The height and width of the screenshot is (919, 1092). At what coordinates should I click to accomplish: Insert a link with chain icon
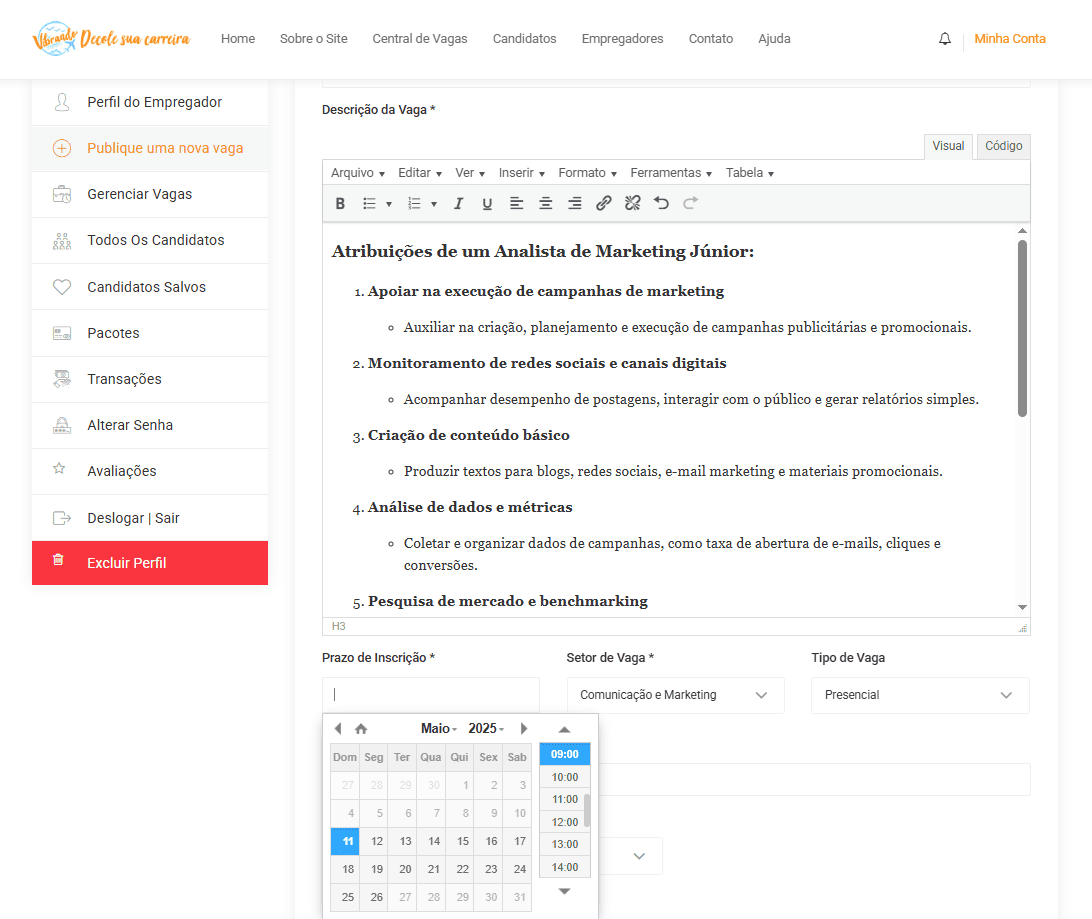[x=604, y=203]
